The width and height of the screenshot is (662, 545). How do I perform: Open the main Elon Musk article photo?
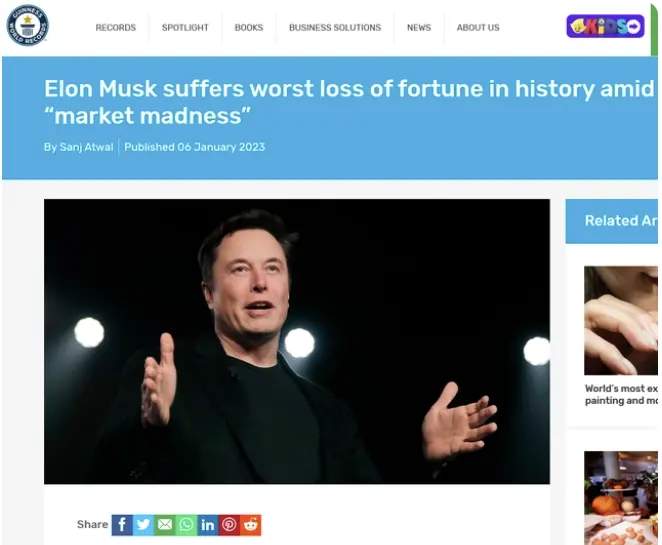pyautogui.click(x=297, y=342)
